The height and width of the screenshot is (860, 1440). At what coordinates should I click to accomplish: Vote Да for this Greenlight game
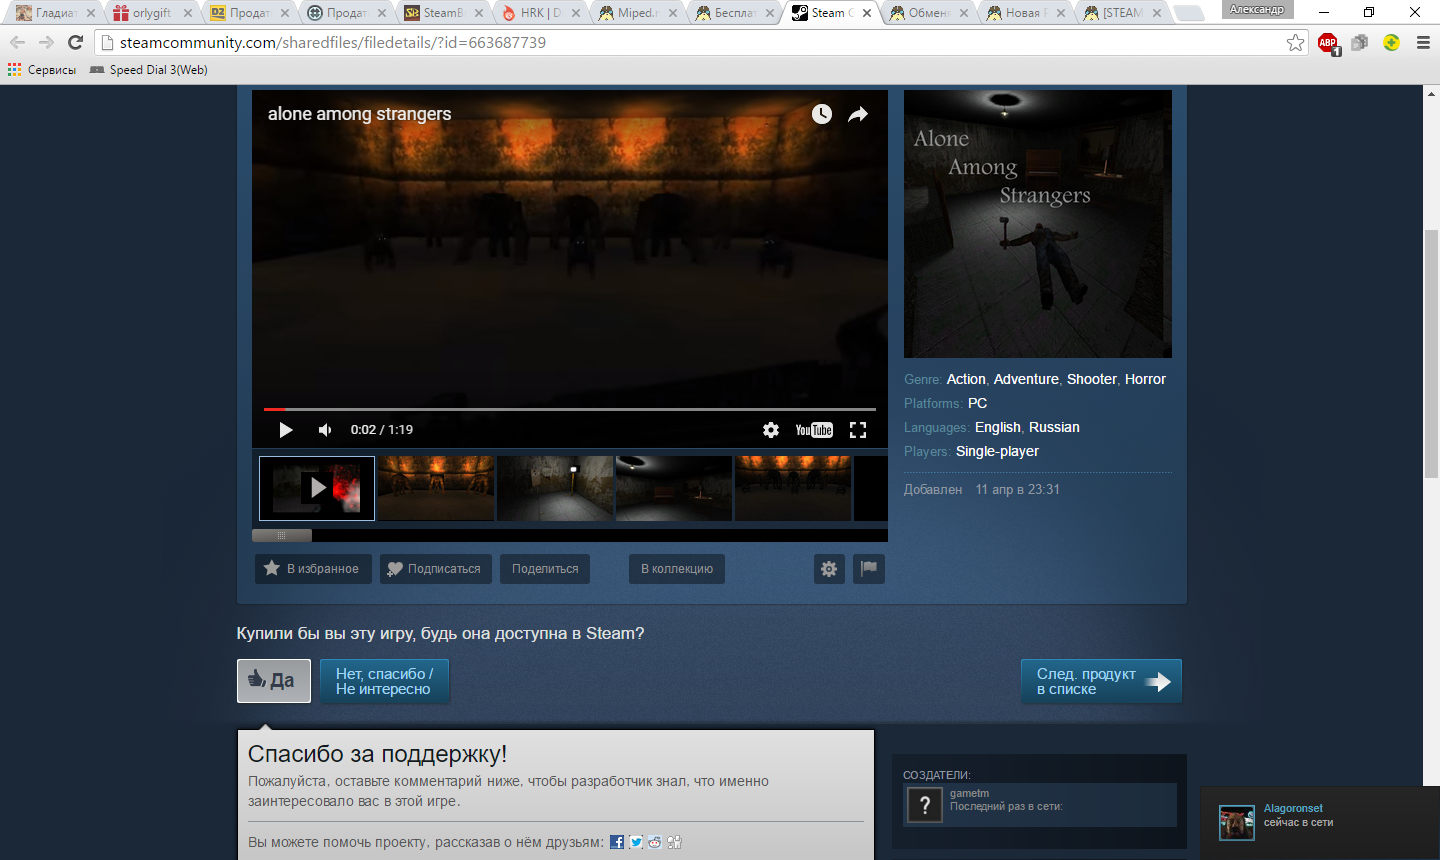click(274, 681)
